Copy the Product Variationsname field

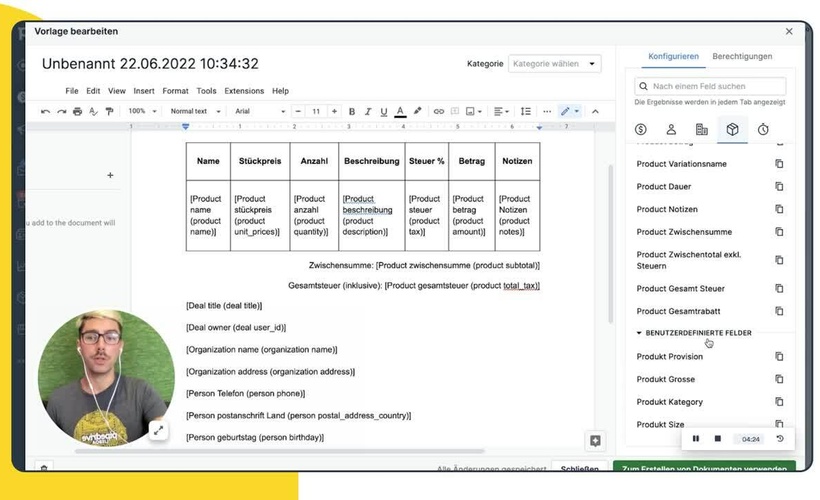coord(779,164)
